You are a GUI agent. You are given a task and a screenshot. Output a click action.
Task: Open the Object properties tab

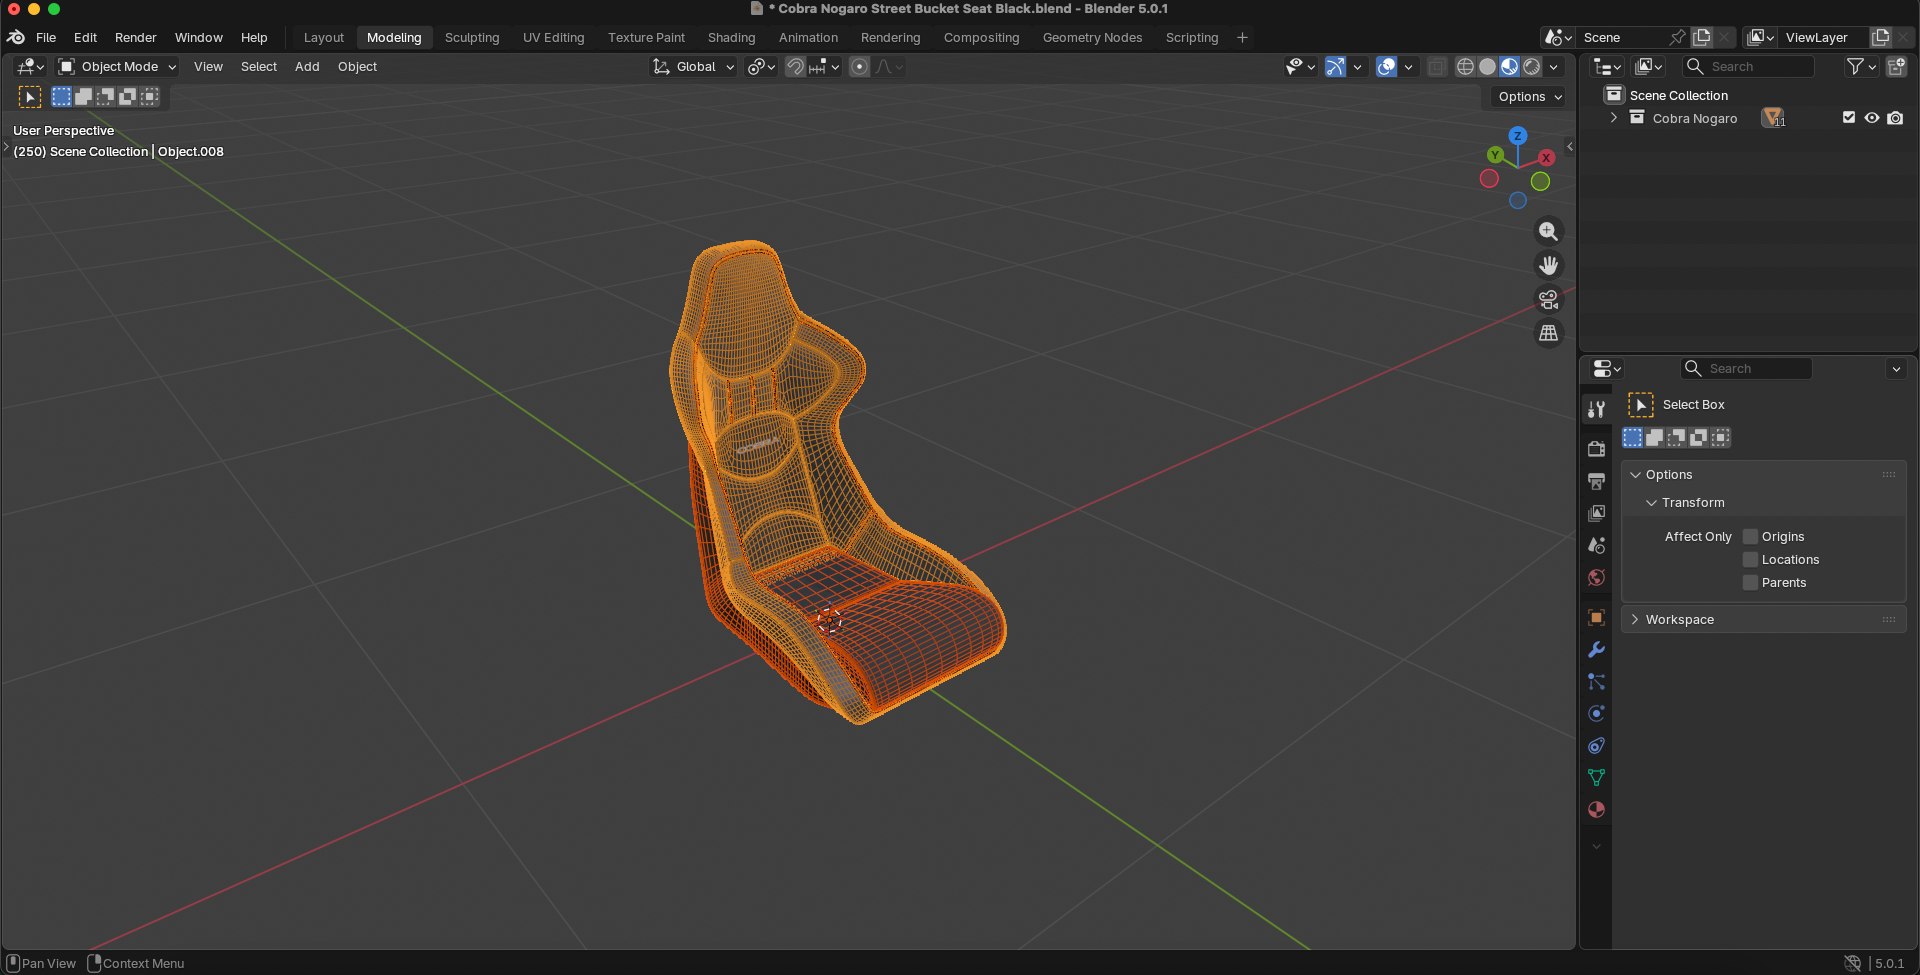point(1596,617)
